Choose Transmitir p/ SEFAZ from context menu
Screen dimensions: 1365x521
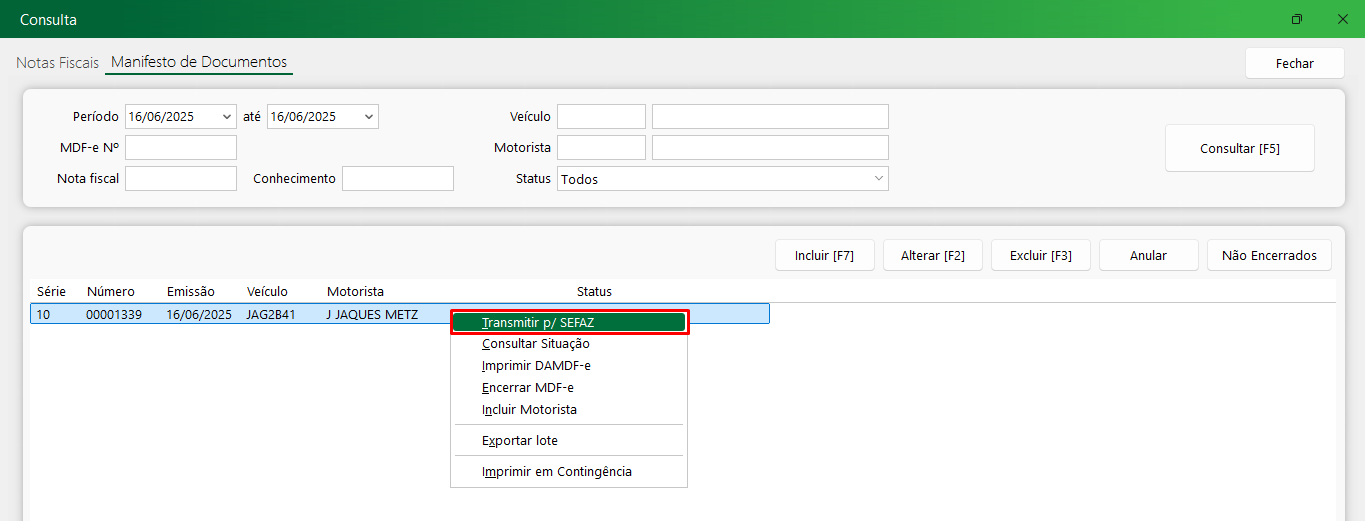click(569, 322)
